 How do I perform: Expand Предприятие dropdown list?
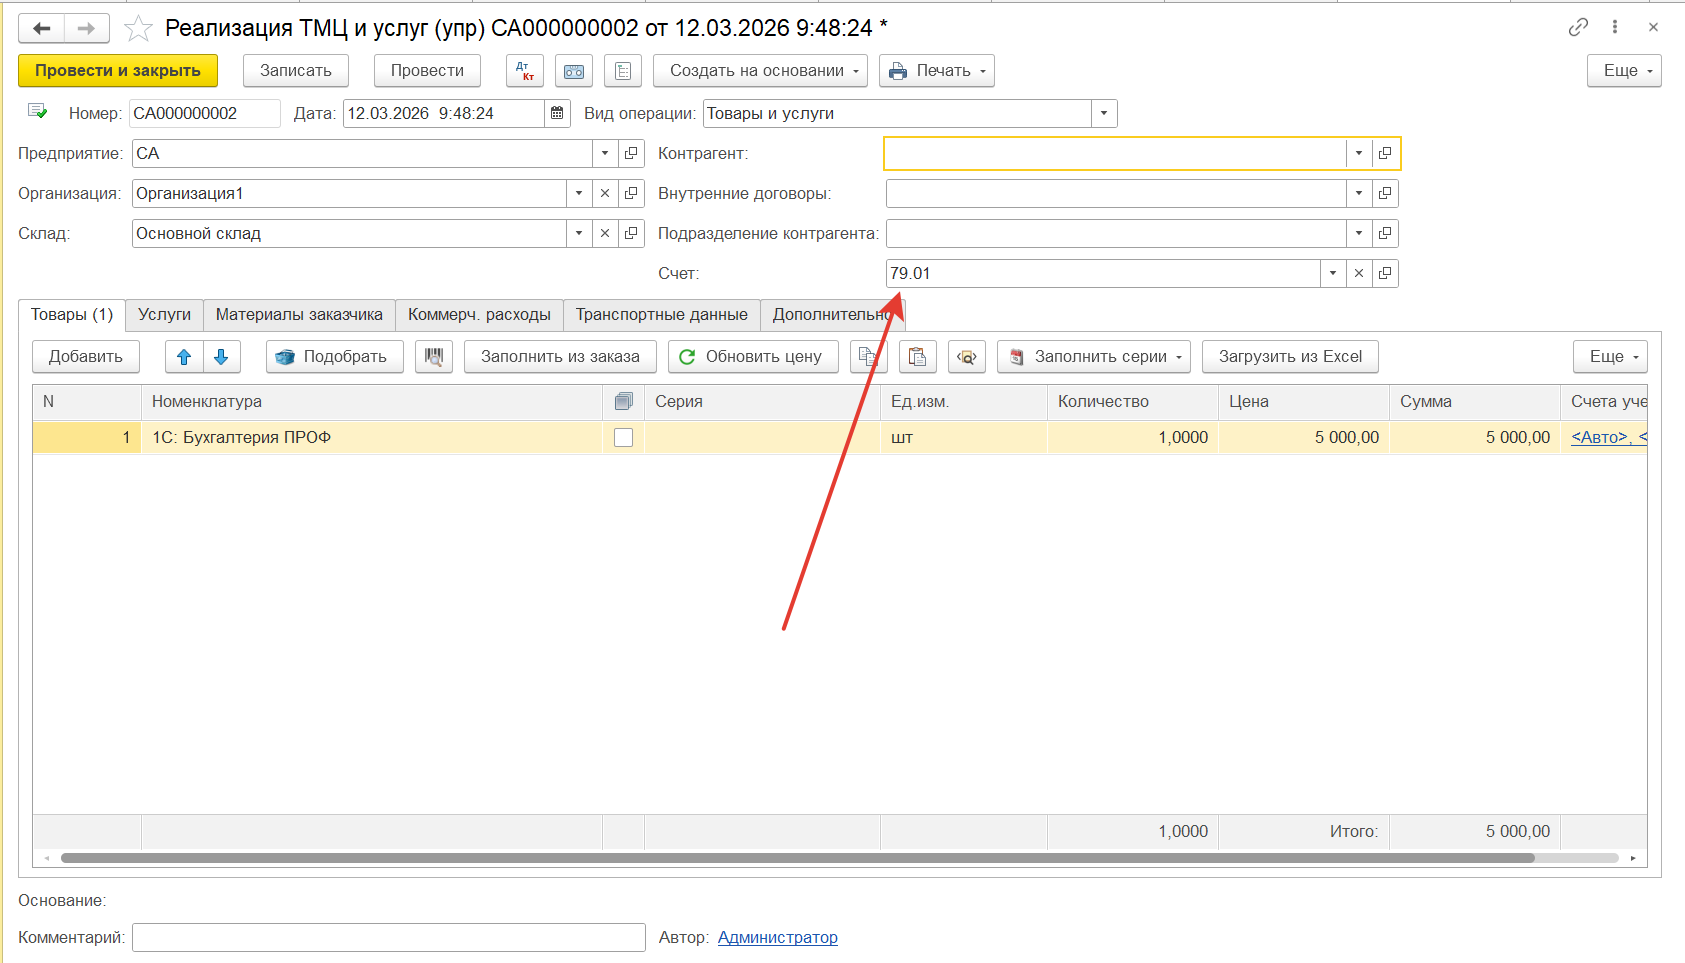coord(605,153)
